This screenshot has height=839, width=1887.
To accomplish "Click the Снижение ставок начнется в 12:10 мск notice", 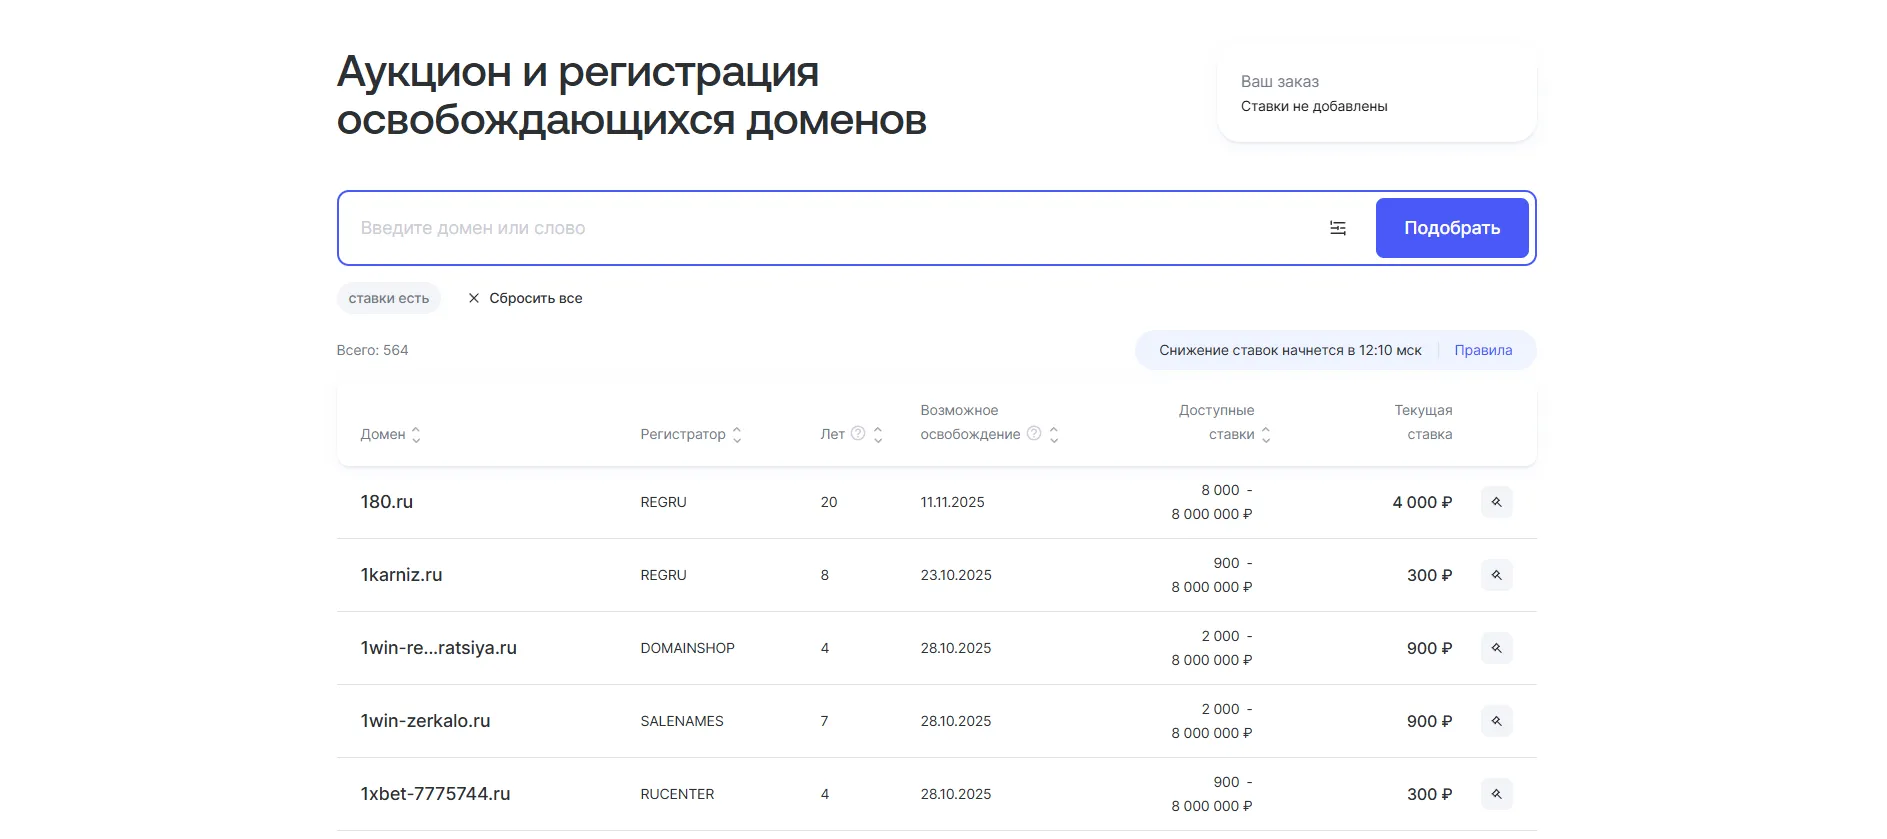I will tap(1290, 350).
